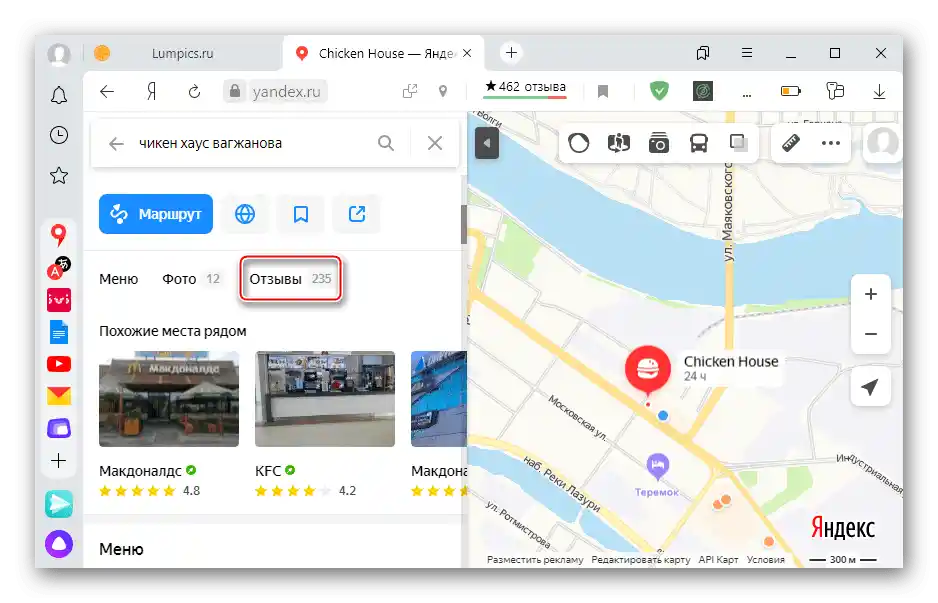Open a new tab with plus
This screenshot has height=603, width=938.
coord(511,53)
